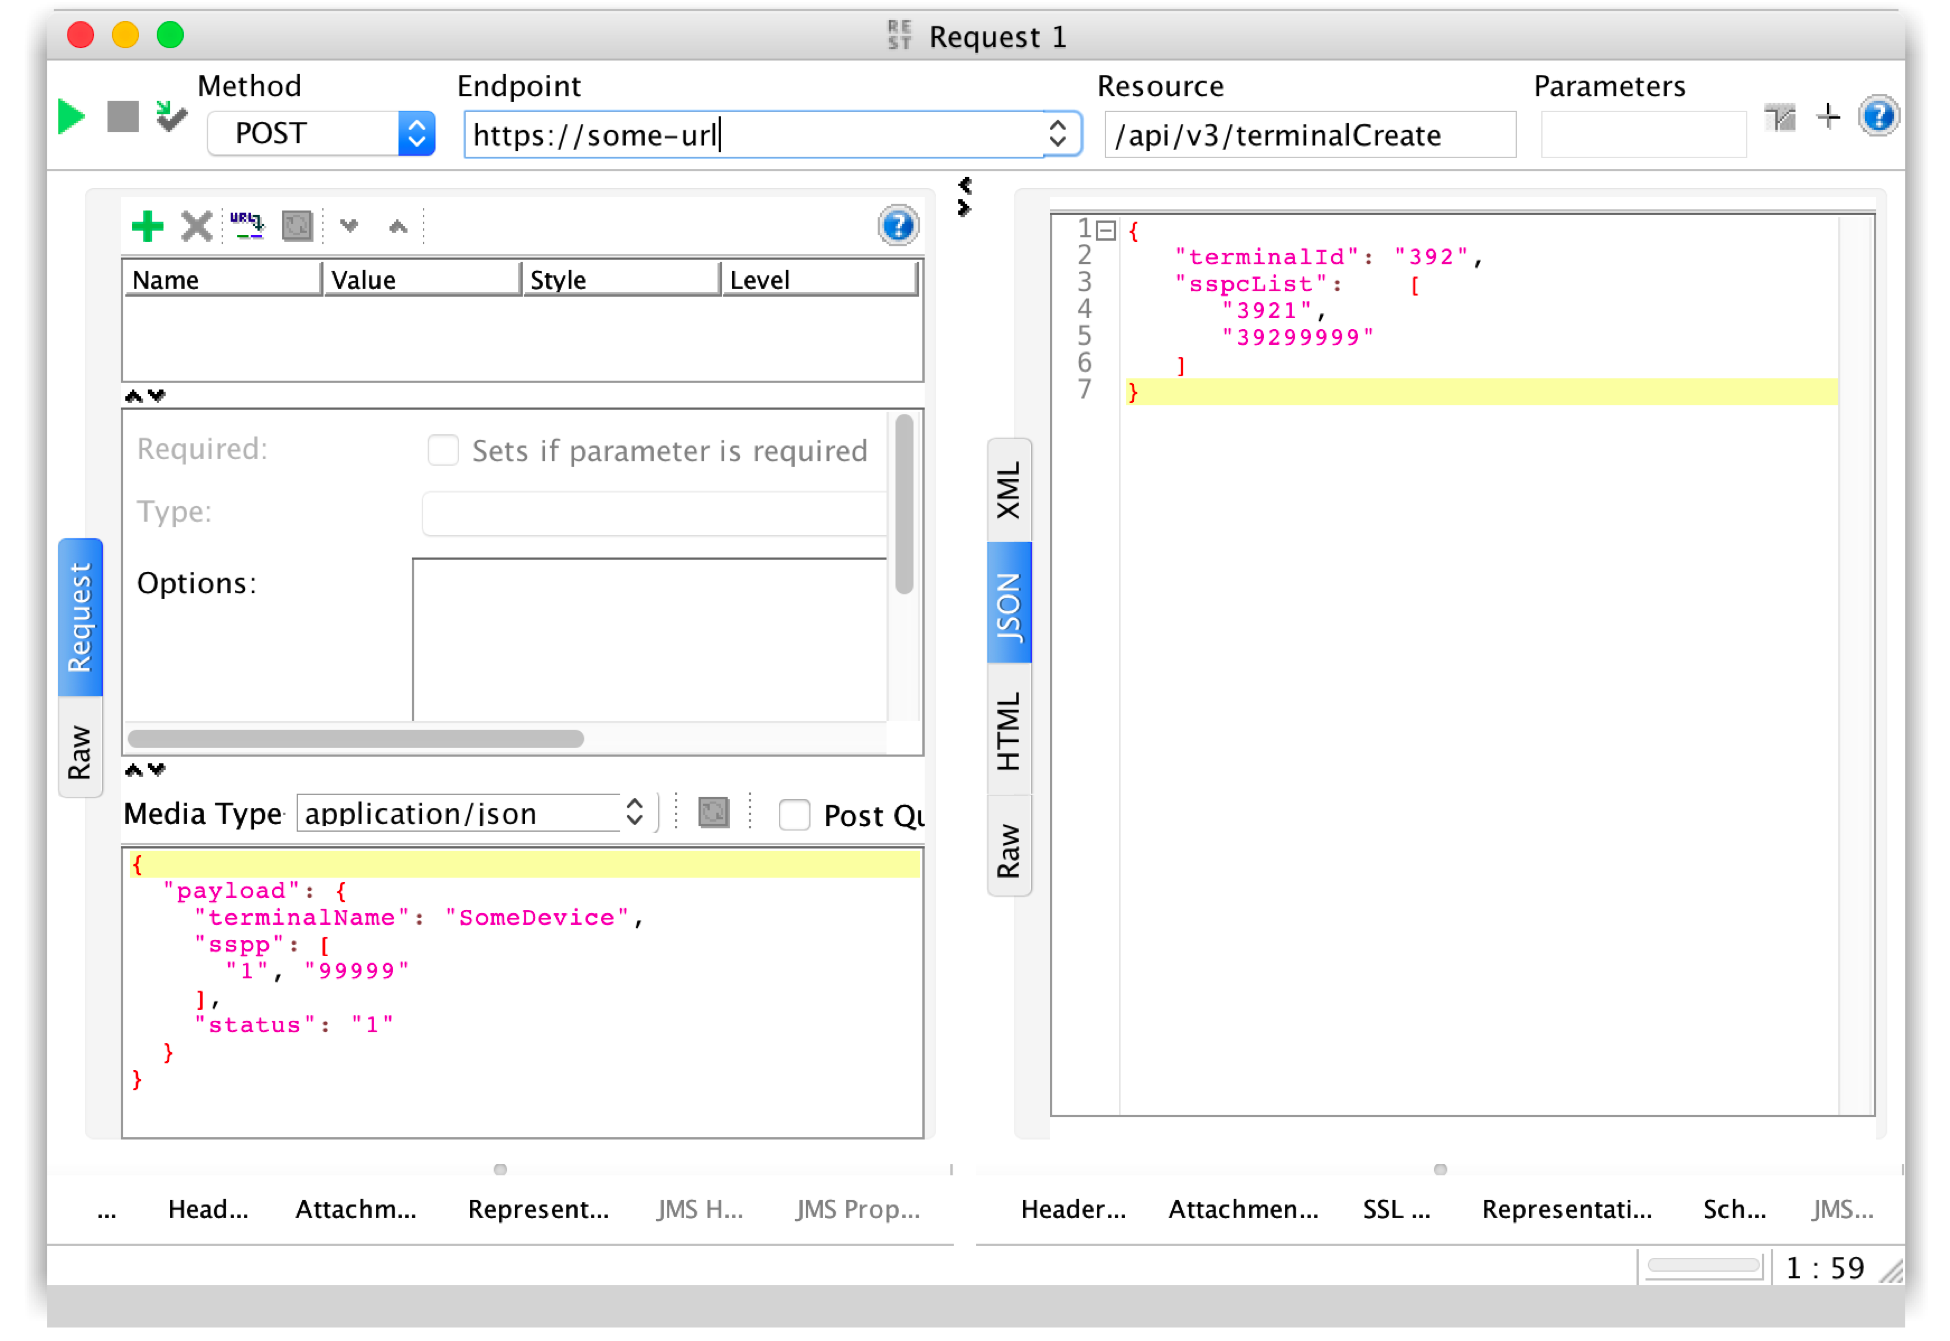
Task: Extract parameters from URL icon
Action: [245, 226]
